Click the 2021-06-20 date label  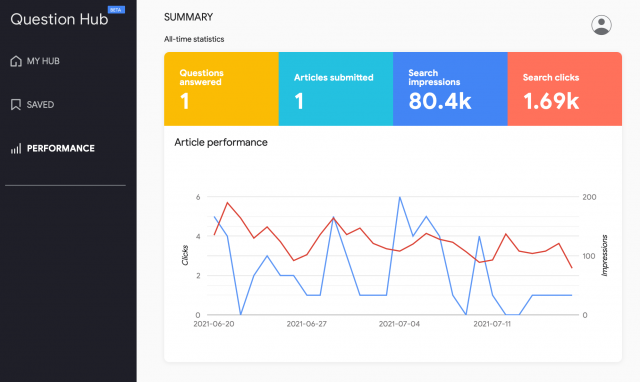pos(214,324)
